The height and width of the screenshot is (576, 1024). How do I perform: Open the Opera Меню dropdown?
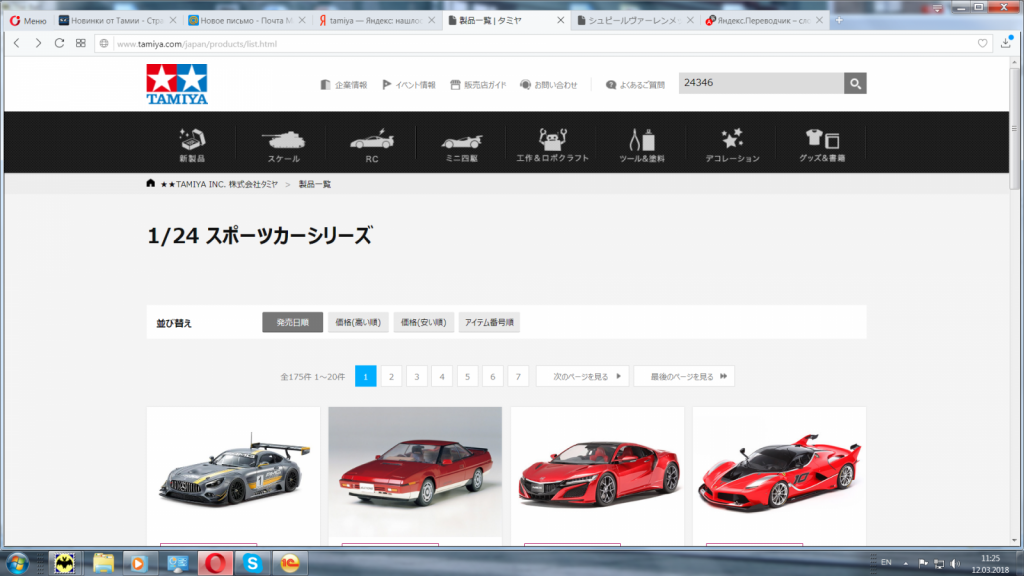27,20
